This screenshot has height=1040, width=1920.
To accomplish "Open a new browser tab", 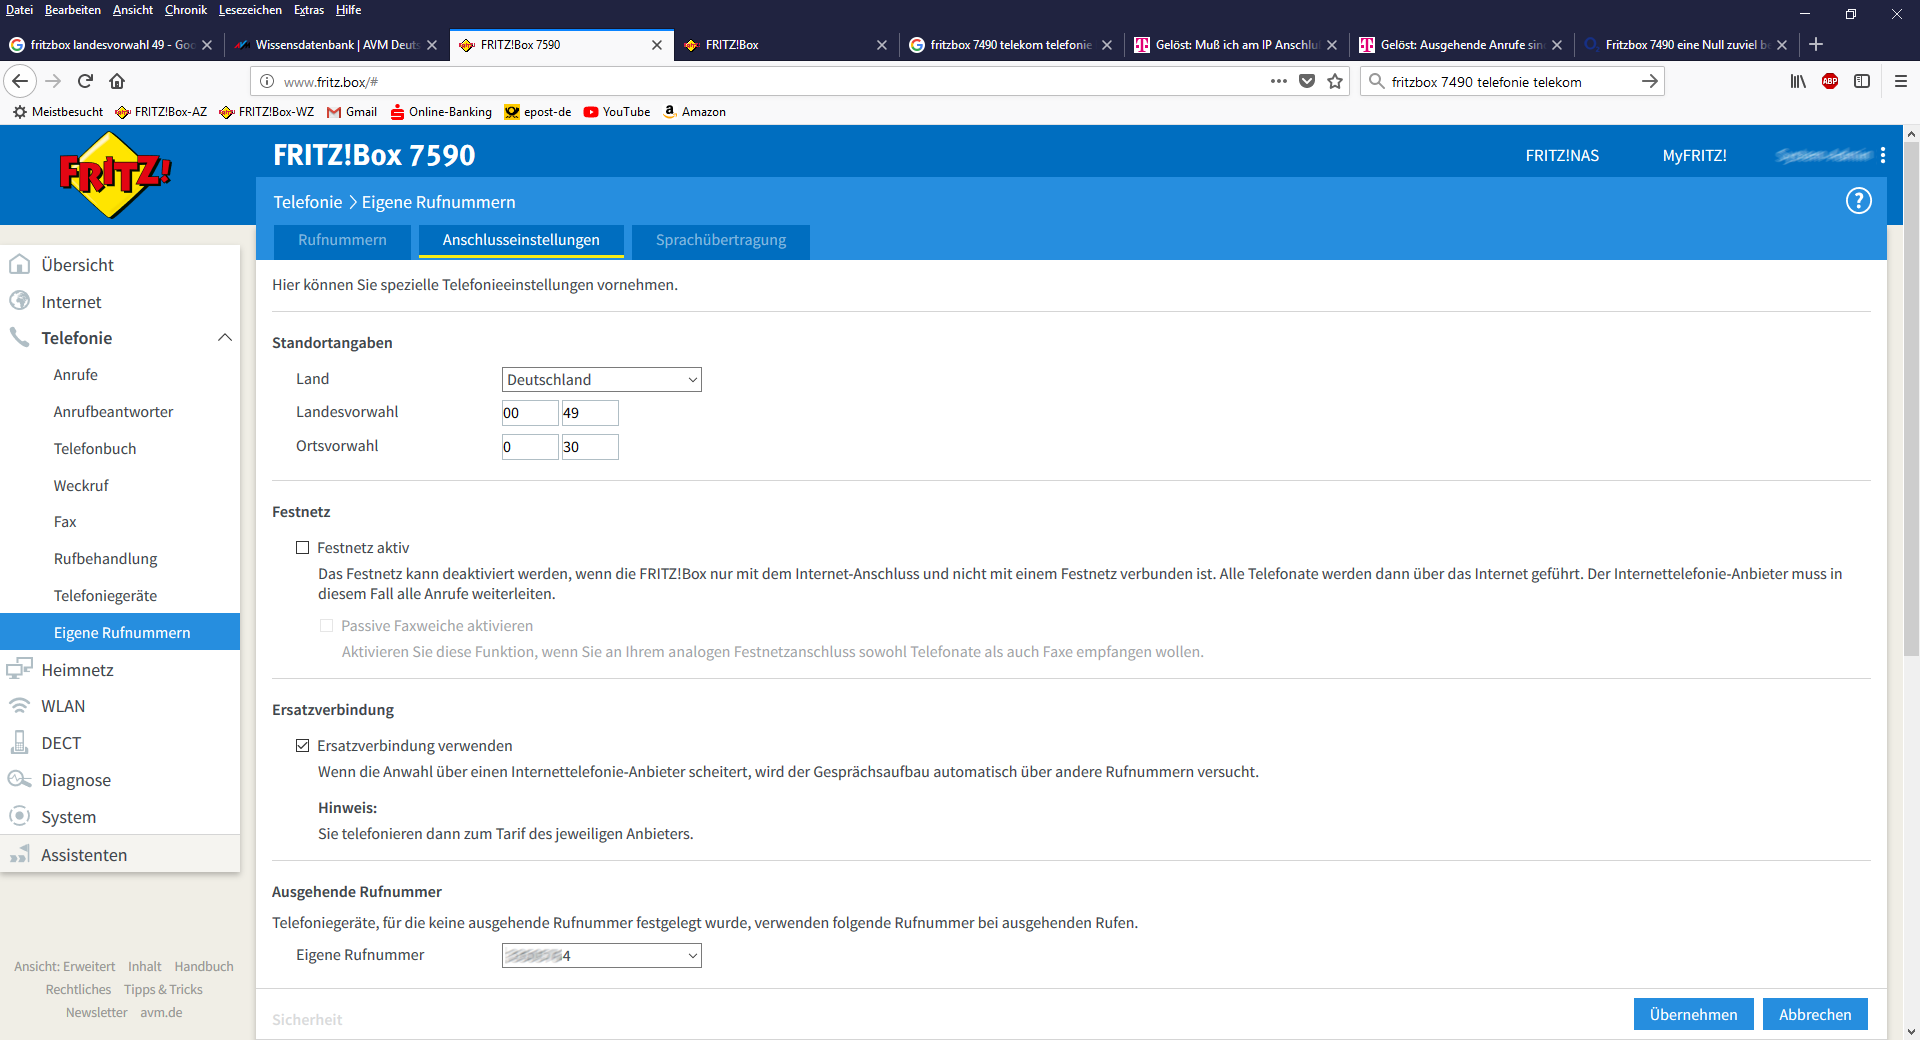I will 1816,44.
